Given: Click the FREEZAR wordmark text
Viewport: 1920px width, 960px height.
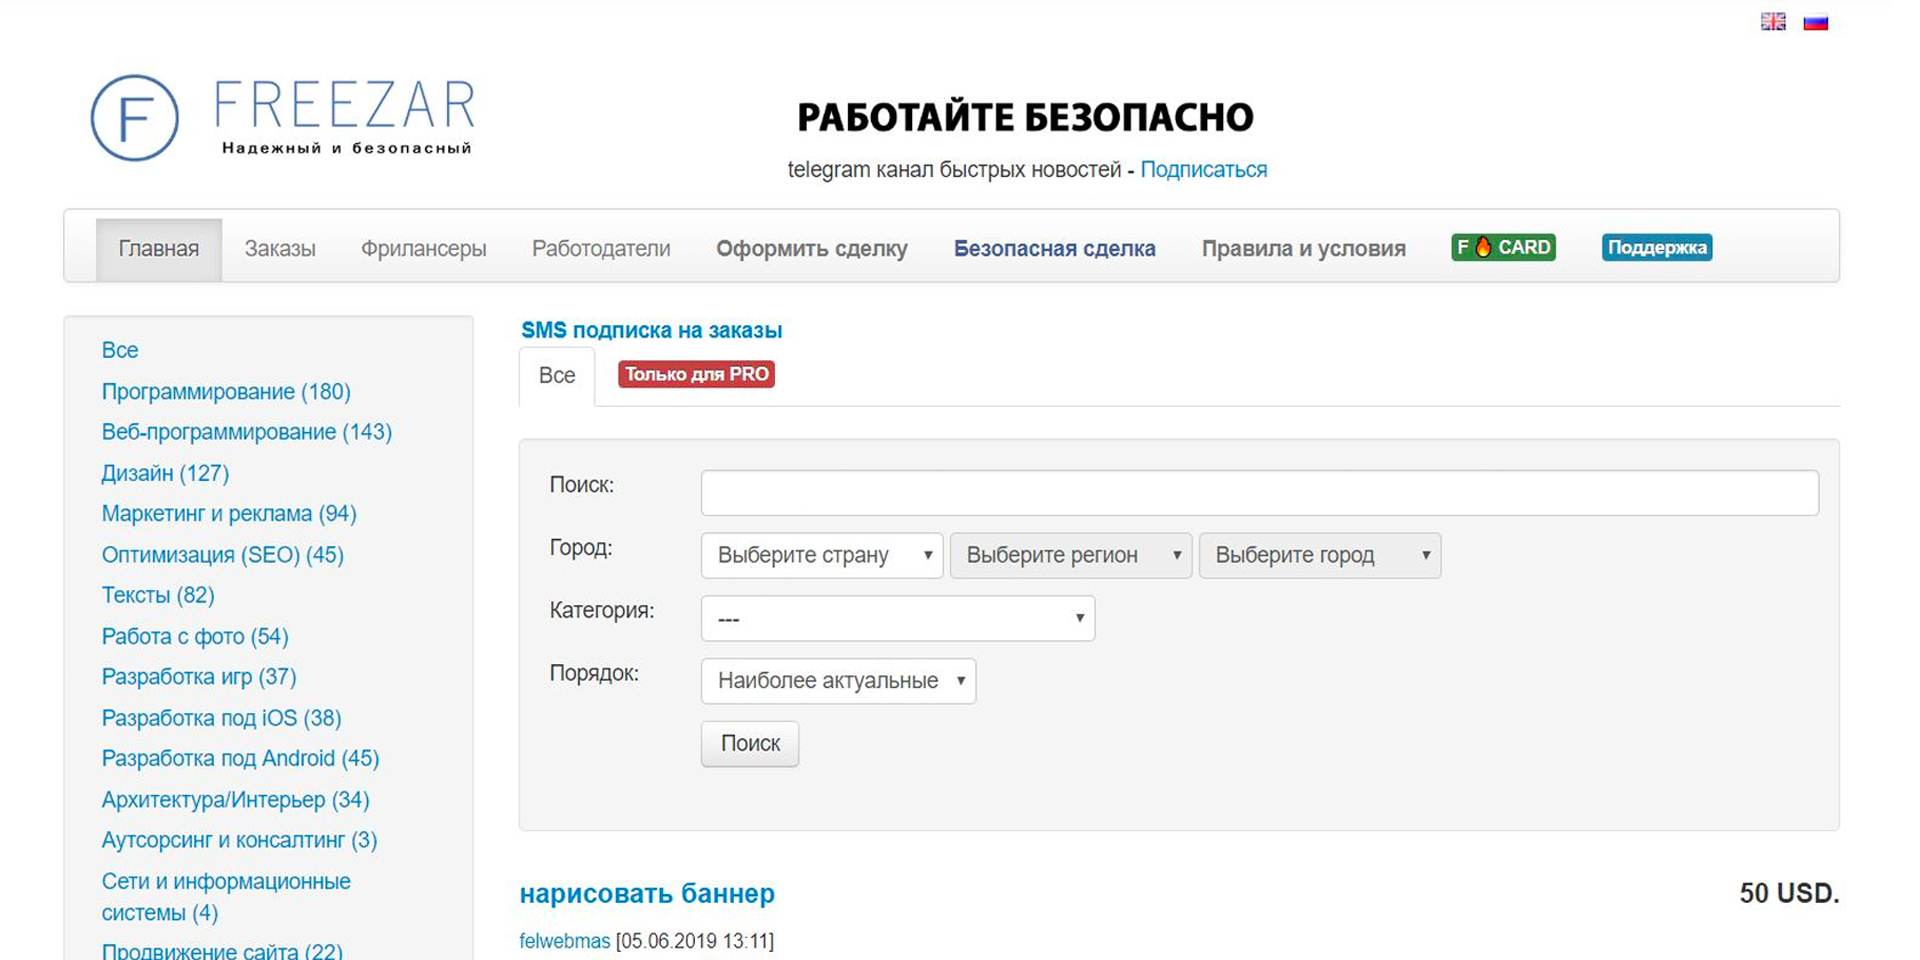Looking at the screenshot, I should [345, 105].
